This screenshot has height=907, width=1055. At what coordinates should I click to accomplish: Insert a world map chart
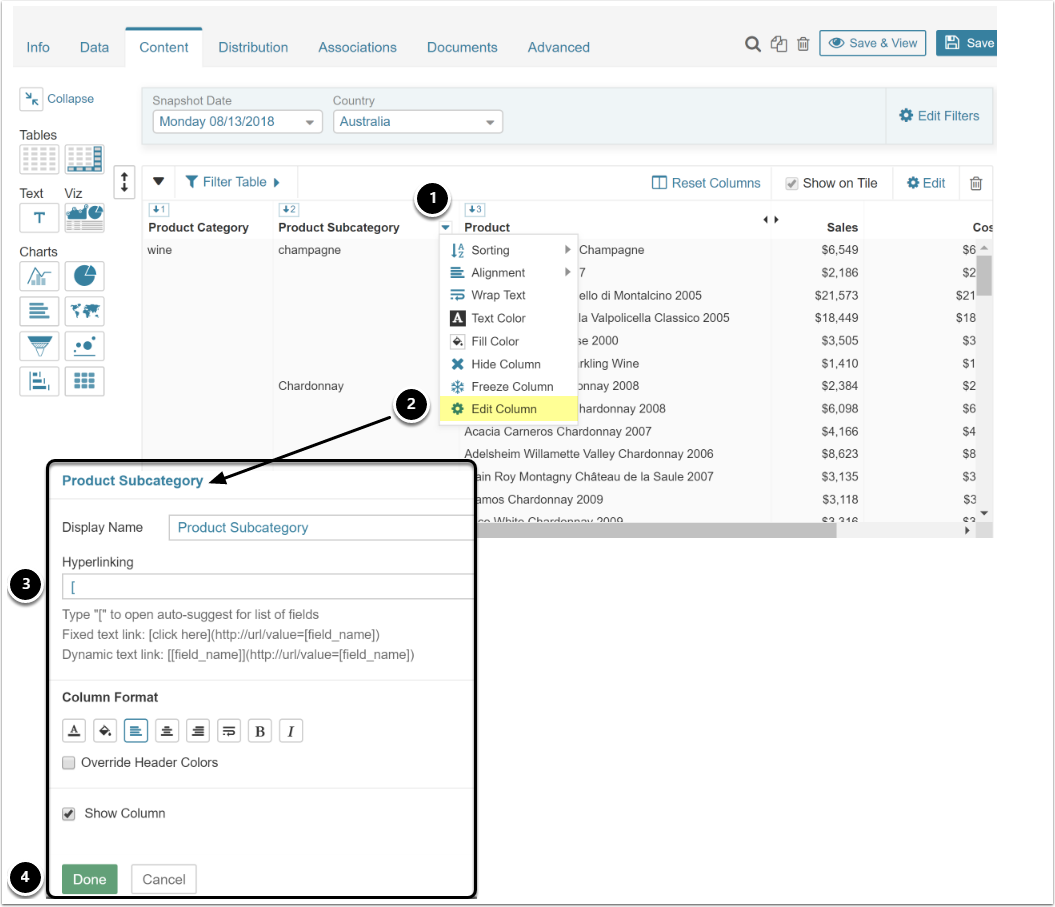[84, 312]
